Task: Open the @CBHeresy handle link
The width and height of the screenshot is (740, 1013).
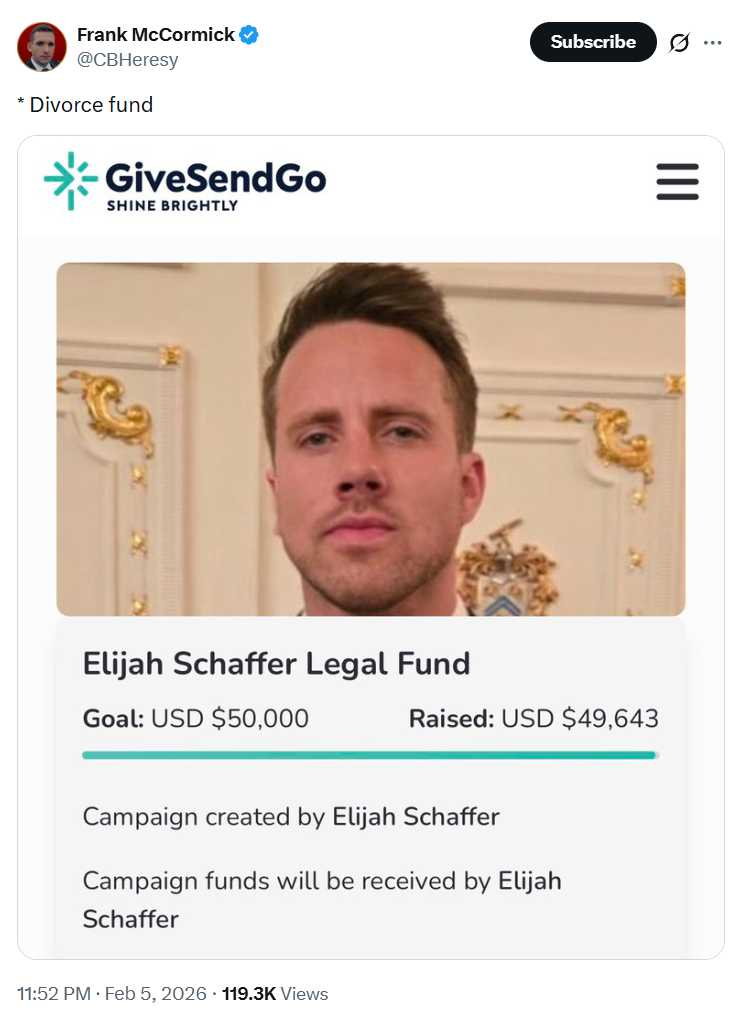Action: 127,59
